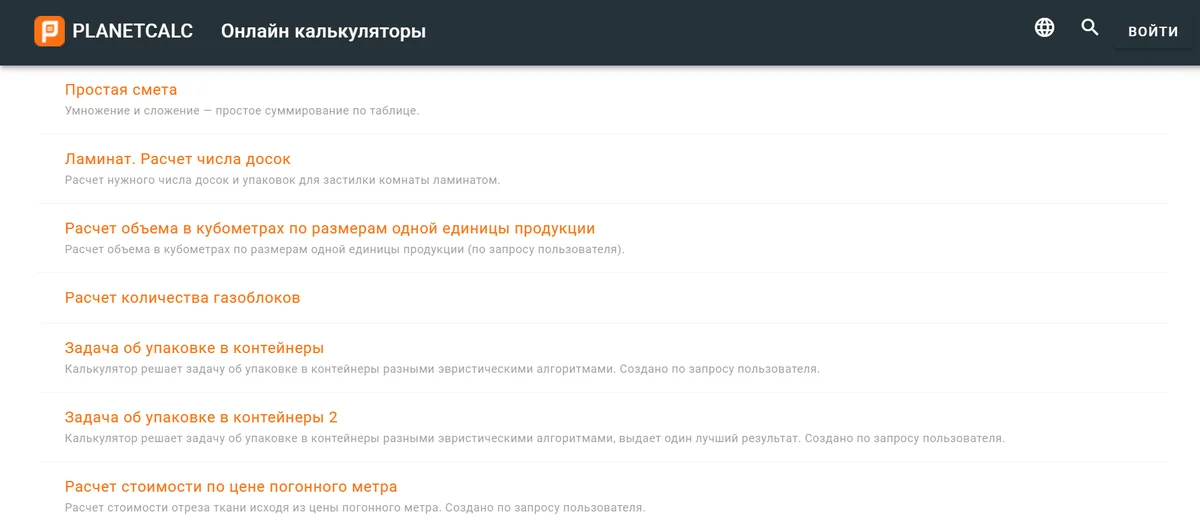
Task: Click description mentioning разными эвристическими алгоритмами without лучший результат
Action: click(442, 369)
